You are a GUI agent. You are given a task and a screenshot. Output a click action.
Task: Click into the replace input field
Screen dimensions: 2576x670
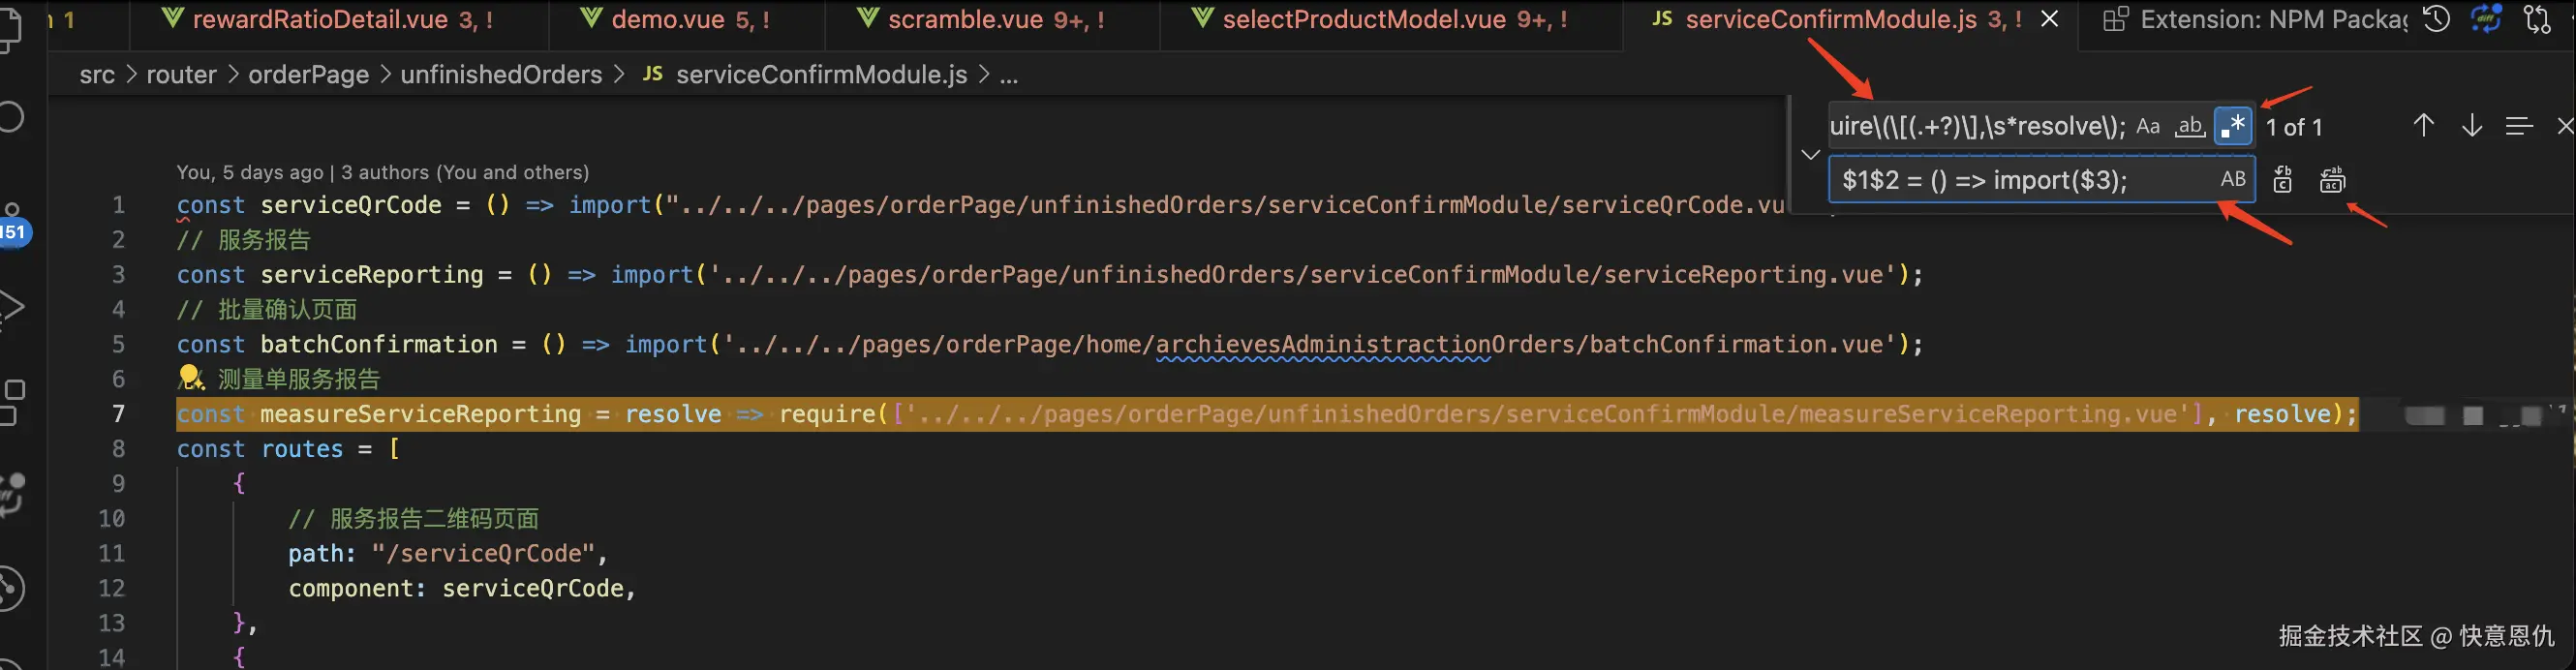coord(2020,180)
